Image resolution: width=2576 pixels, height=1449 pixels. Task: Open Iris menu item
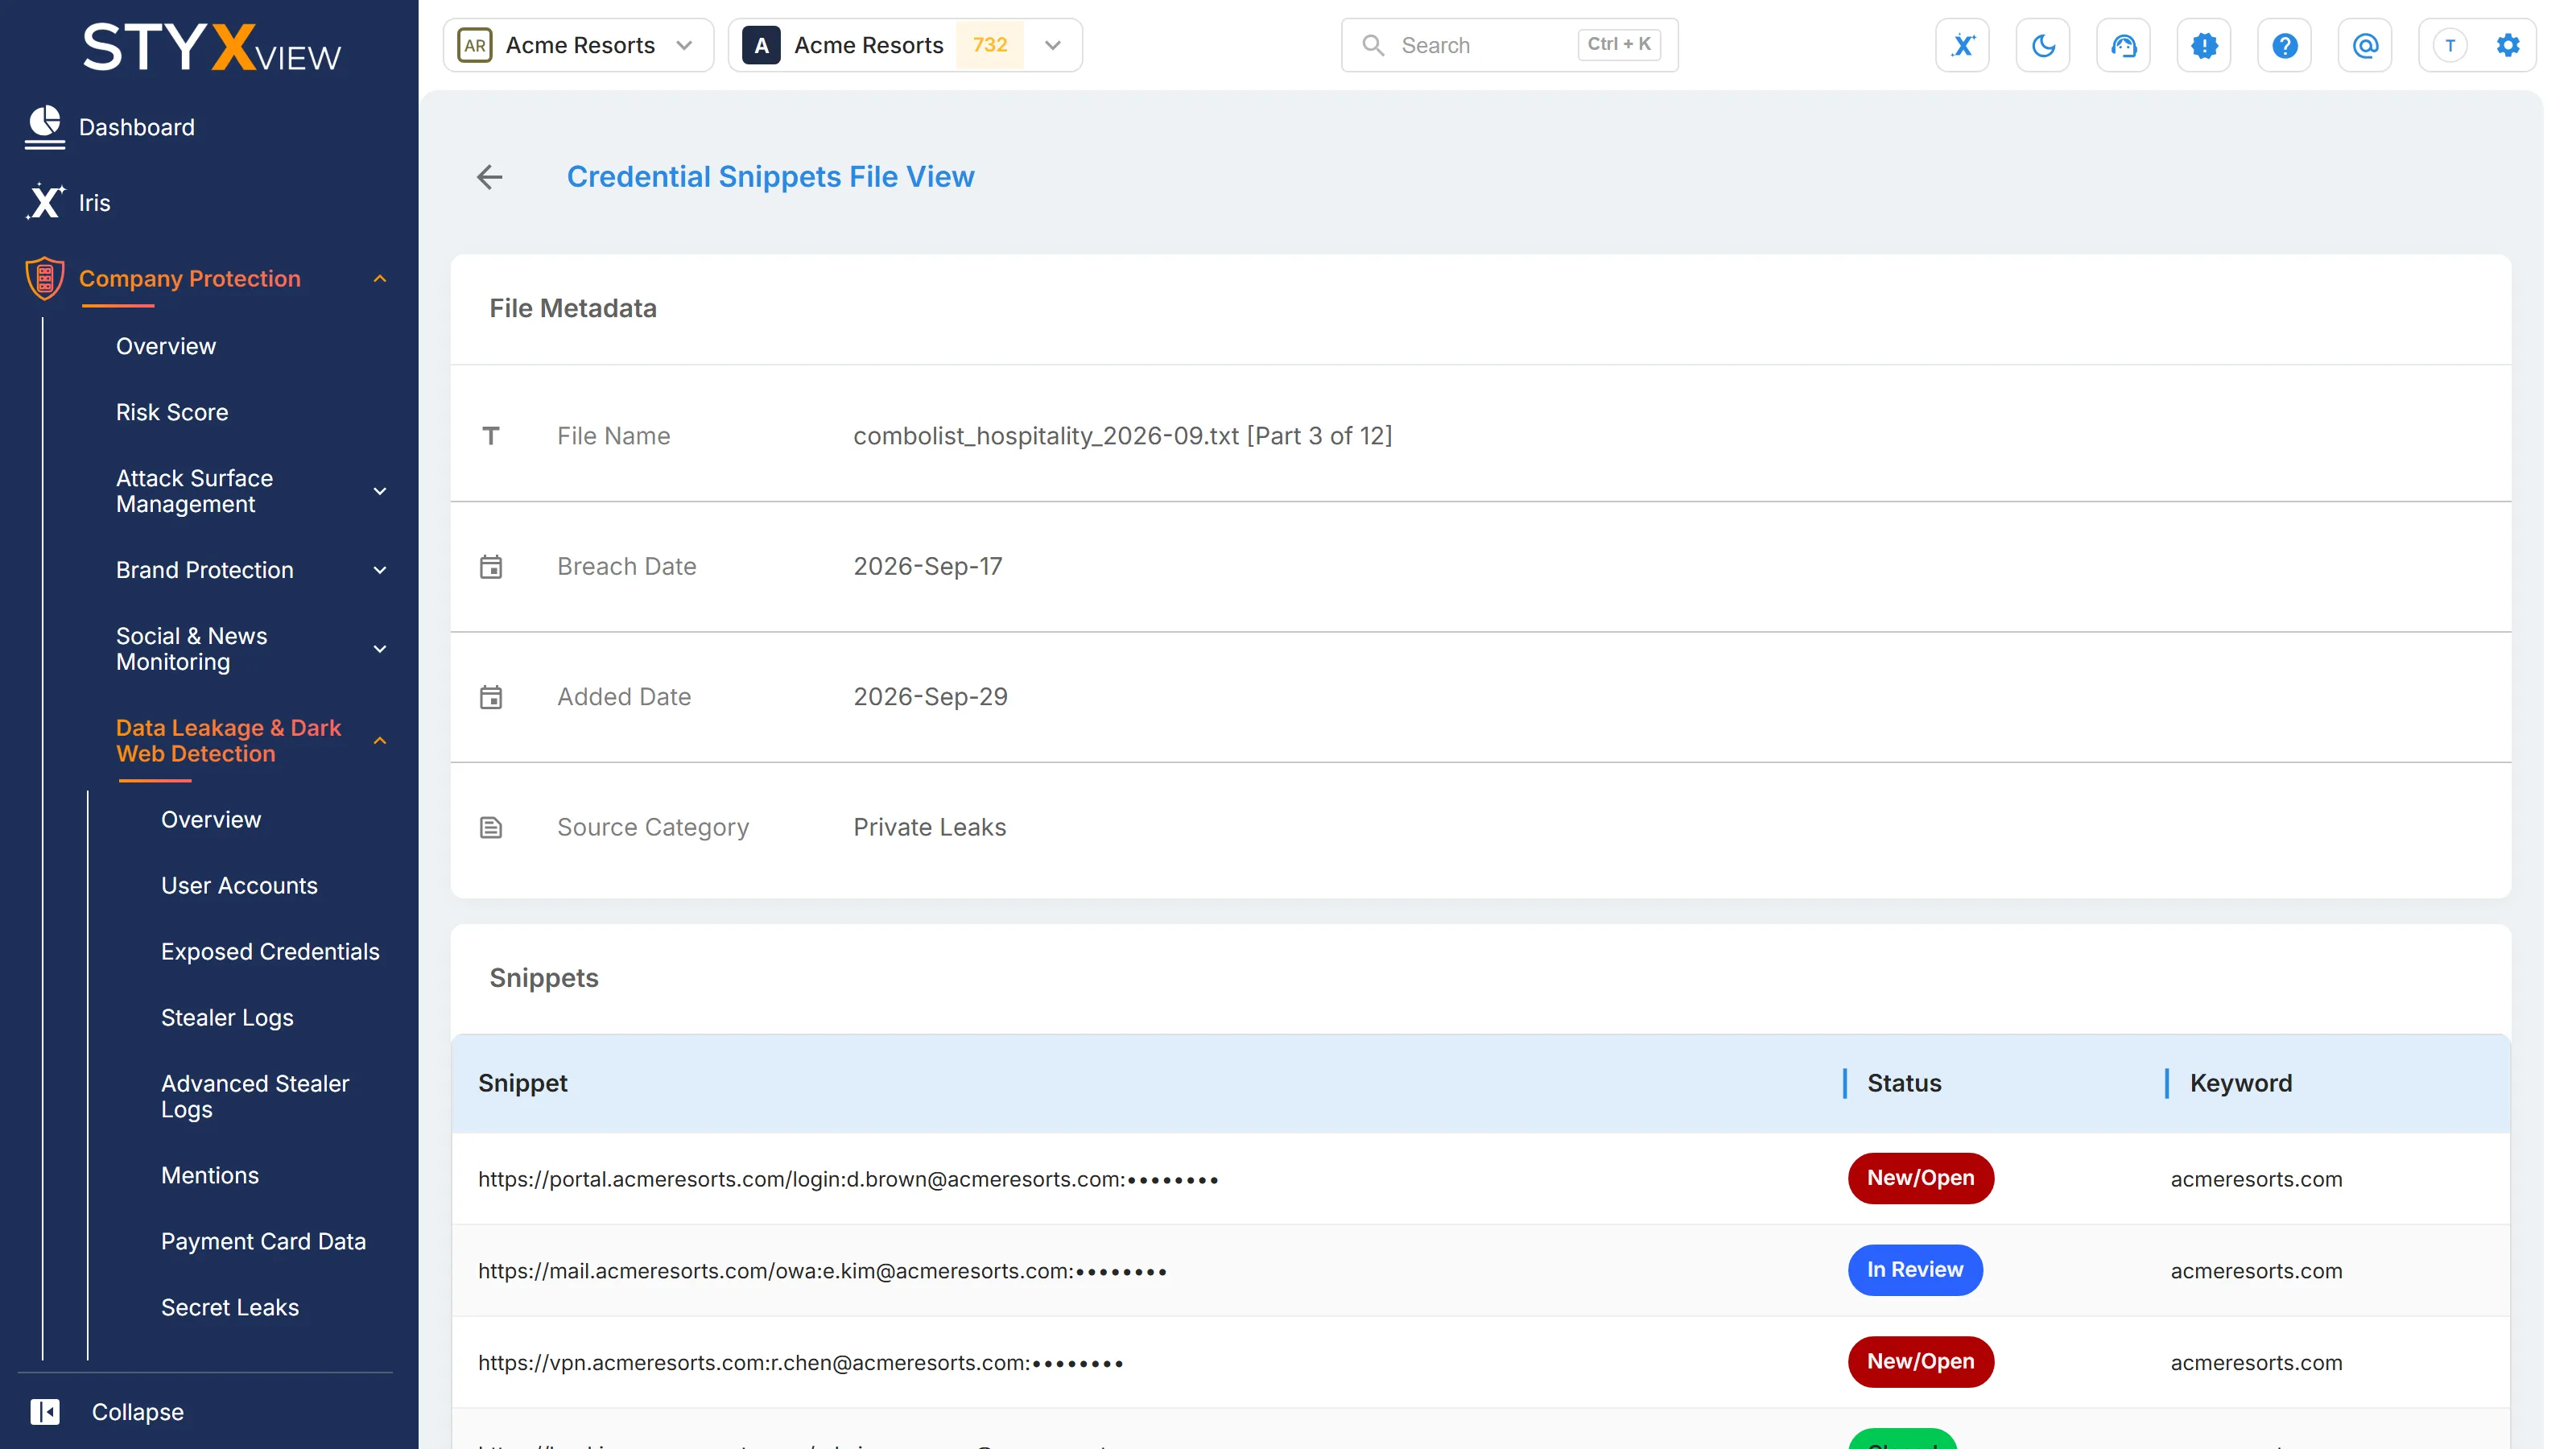pos(95,202)
